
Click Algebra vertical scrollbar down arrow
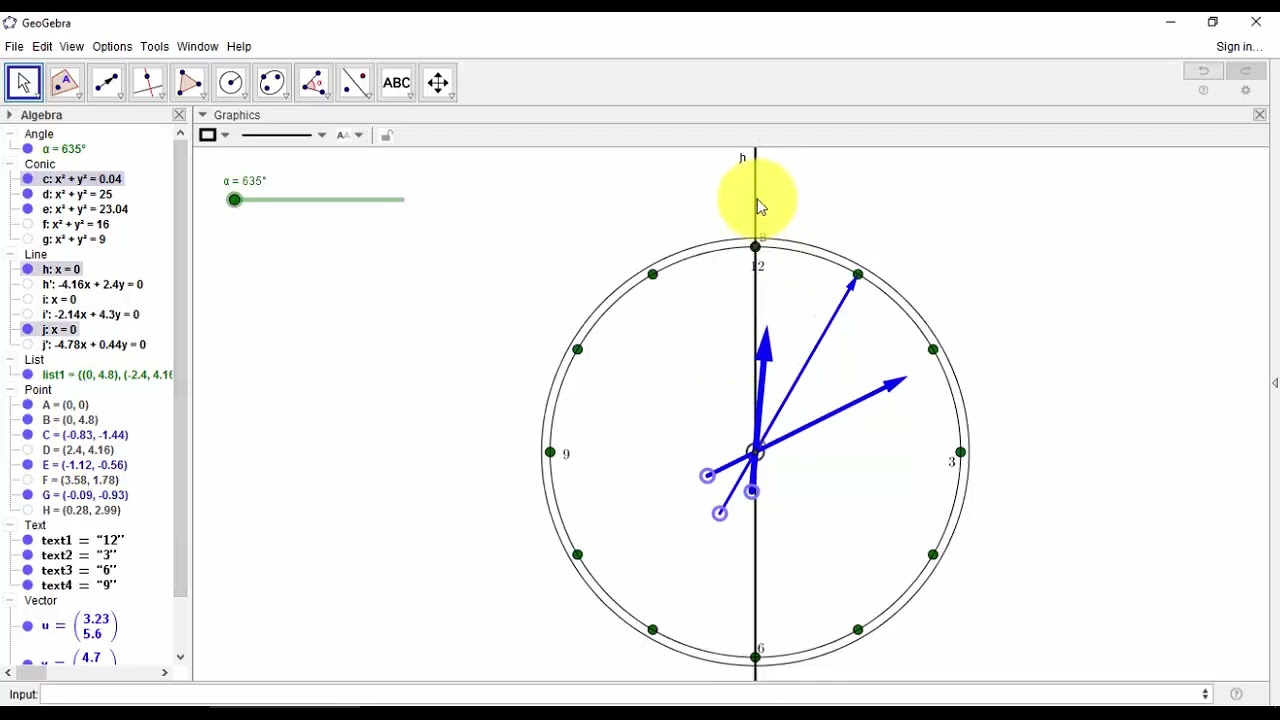[x=180, y=657]
